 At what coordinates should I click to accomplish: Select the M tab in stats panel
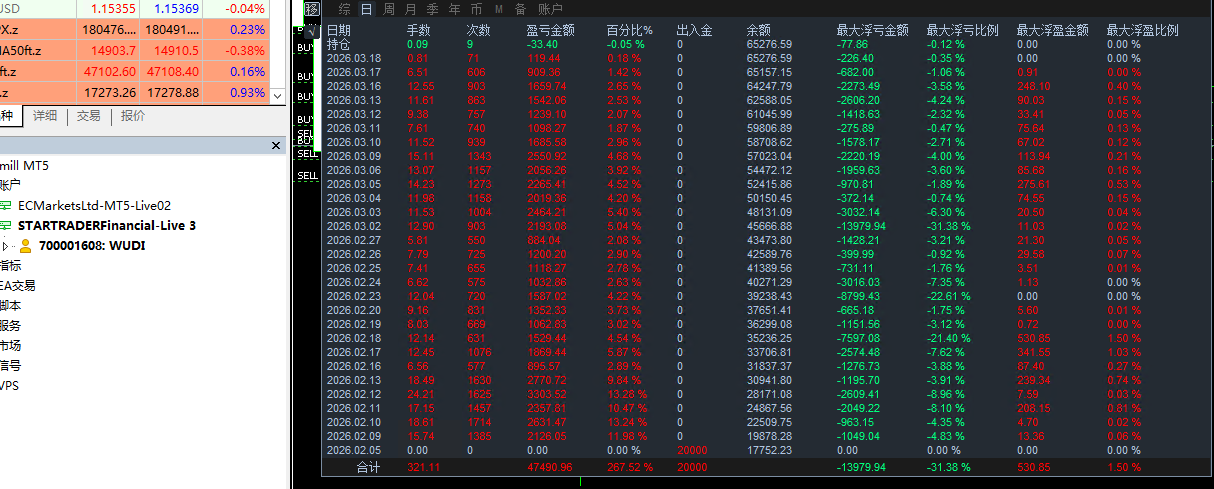point(499,9)
